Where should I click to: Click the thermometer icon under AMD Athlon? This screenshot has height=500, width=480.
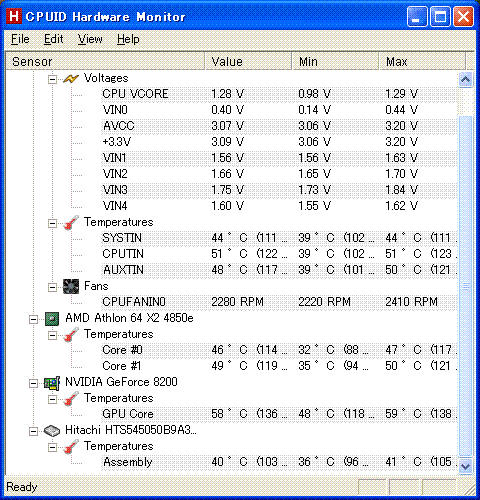(71, 334)
